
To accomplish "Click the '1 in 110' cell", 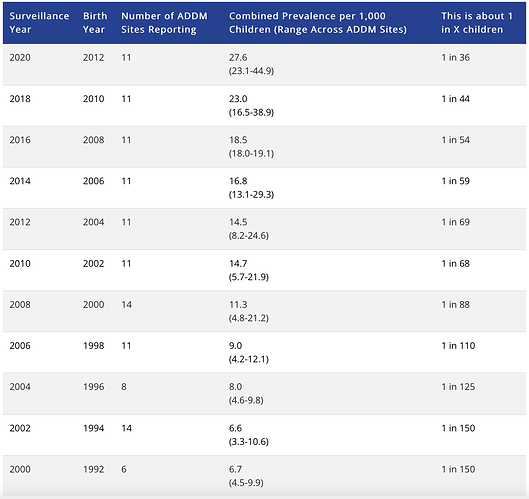I will (458, 346).
